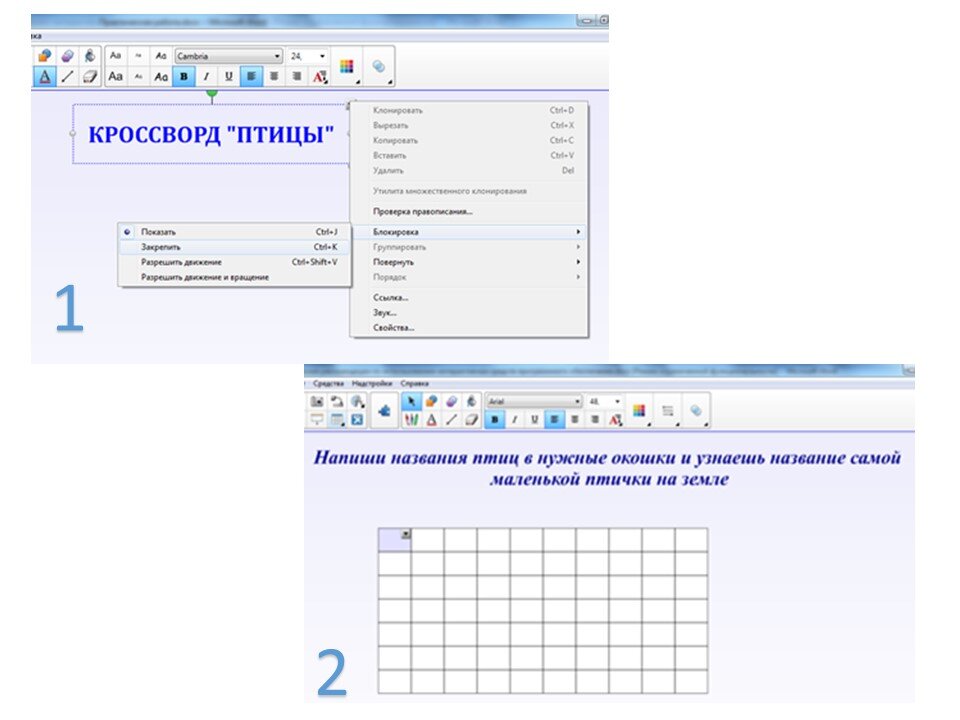Screen dimensions: 960x720
Task: Toggle Bold in the Arial window toolbar
Action: point(494,420)
